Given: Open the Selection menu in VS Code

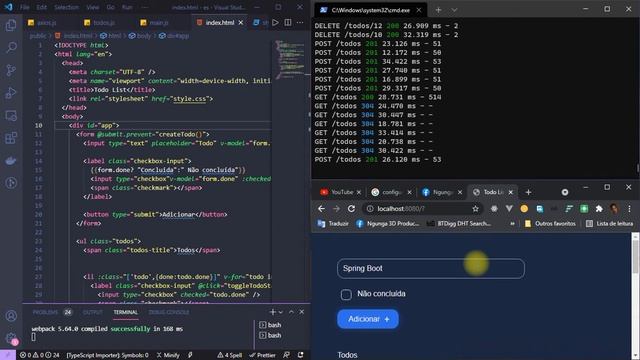Looking at the screenshot, I should [66, 7].
